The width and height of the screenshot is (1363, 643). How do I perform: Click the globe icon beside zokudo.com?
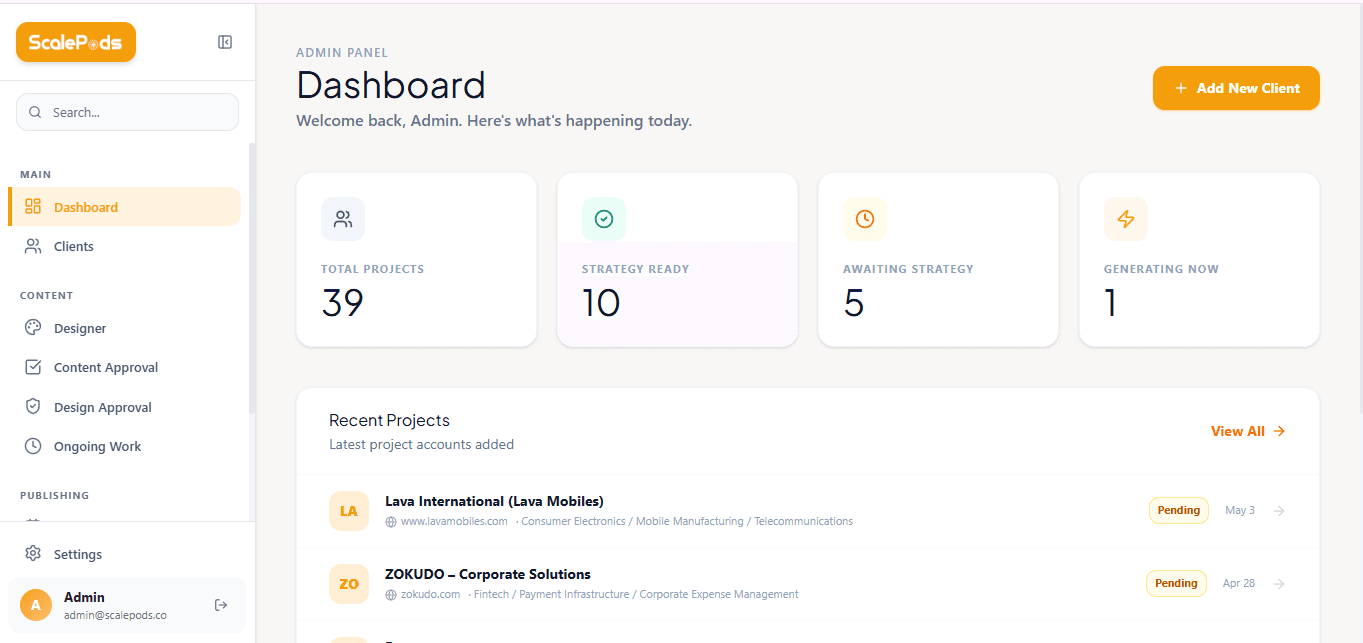tap(391, 595)
